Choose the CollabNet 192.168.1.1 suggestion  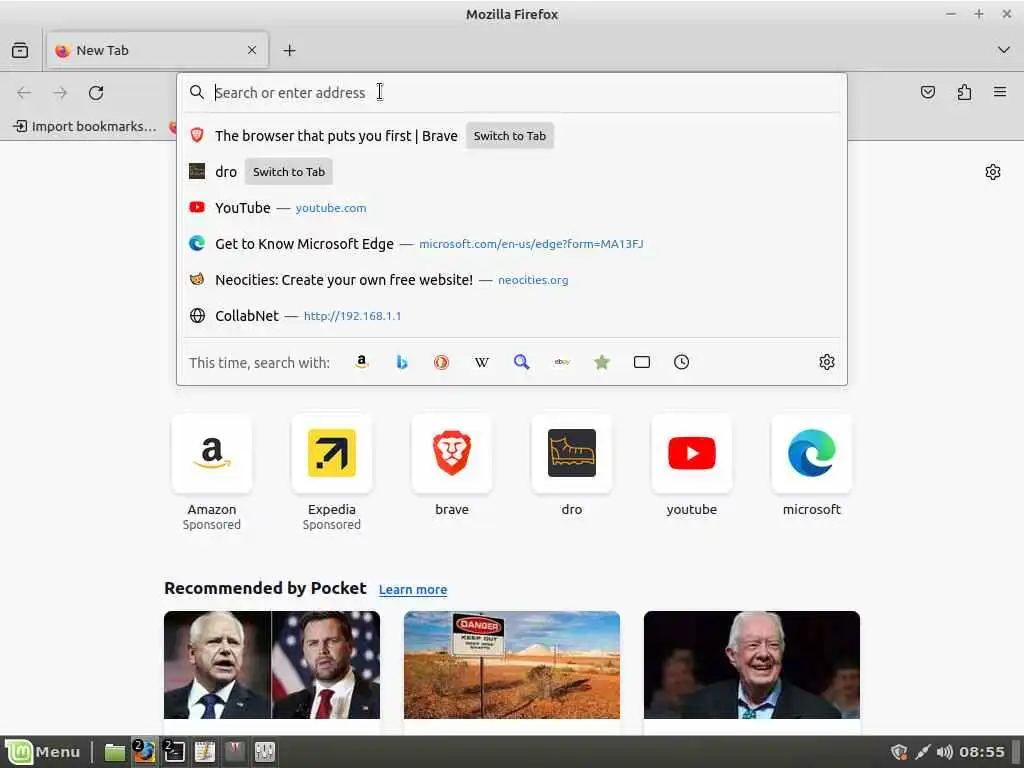[x=512, y=315]
